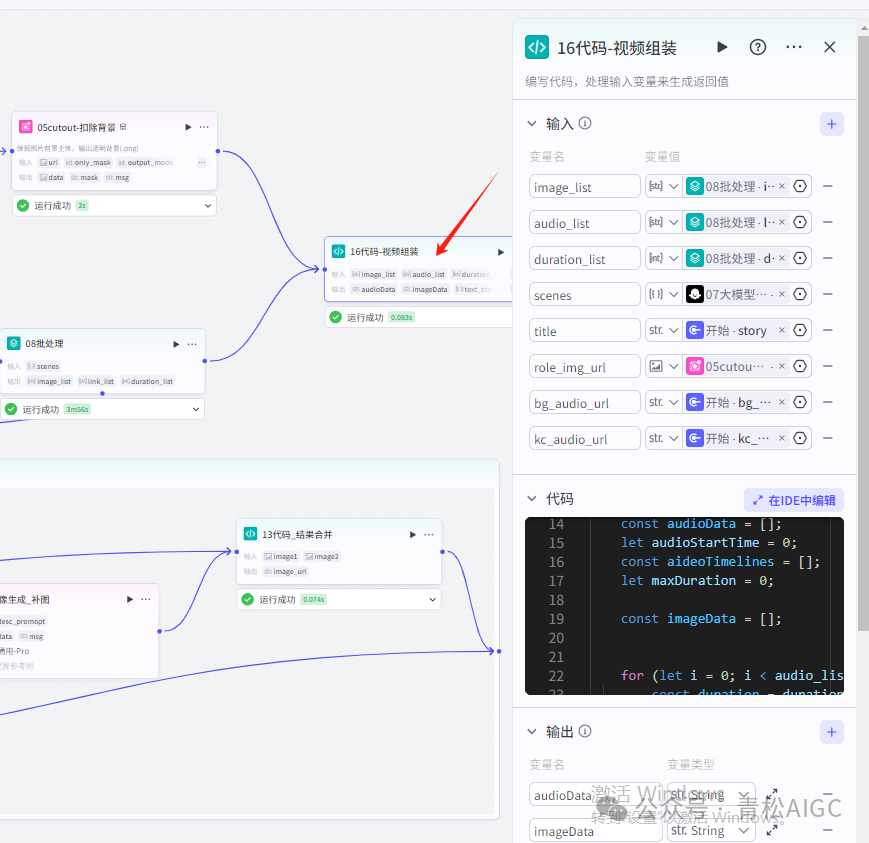The height and width of the screenshot is (843, 869).
Task: Run the 05cutout-扣除背景 node
Action: [188, 127]
